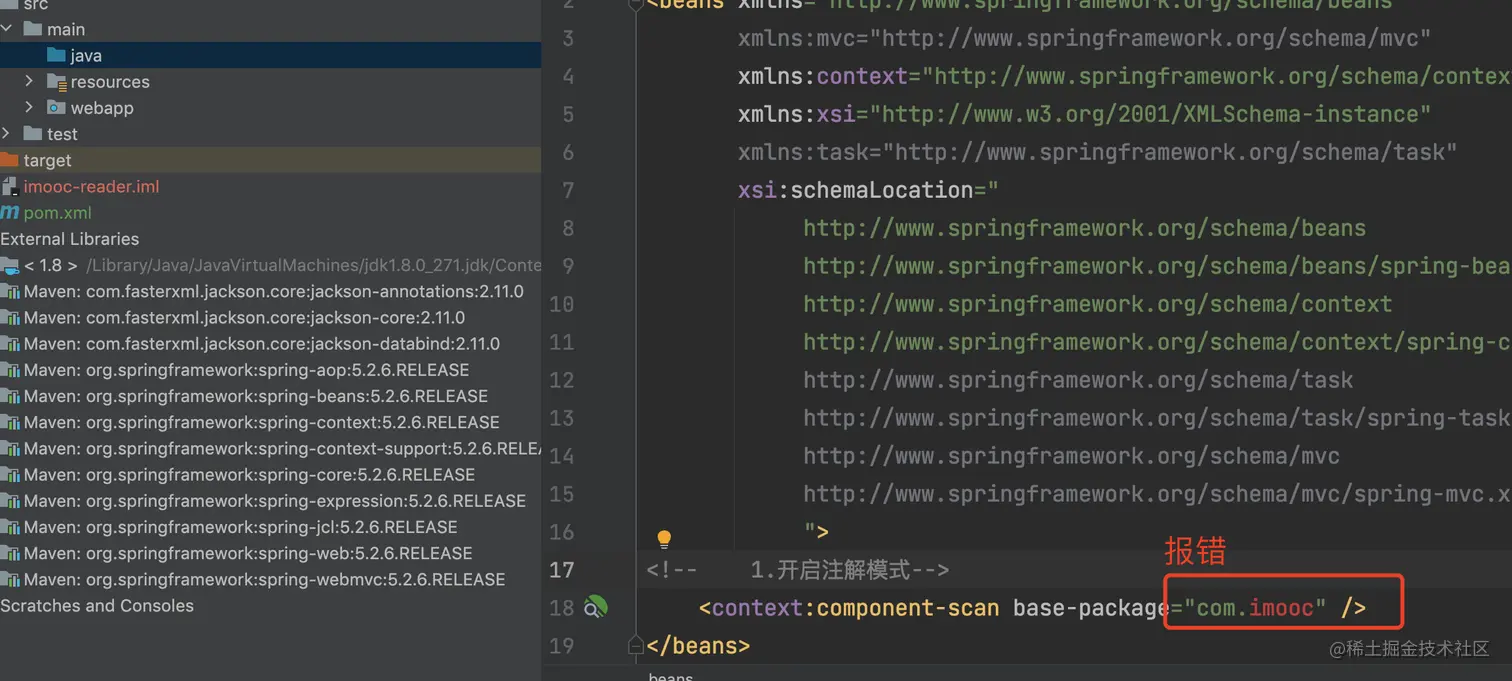Click the JDK 1.8 library icon
The width and height of the screenshot is (1512, 681).
(x=9, y=265)
